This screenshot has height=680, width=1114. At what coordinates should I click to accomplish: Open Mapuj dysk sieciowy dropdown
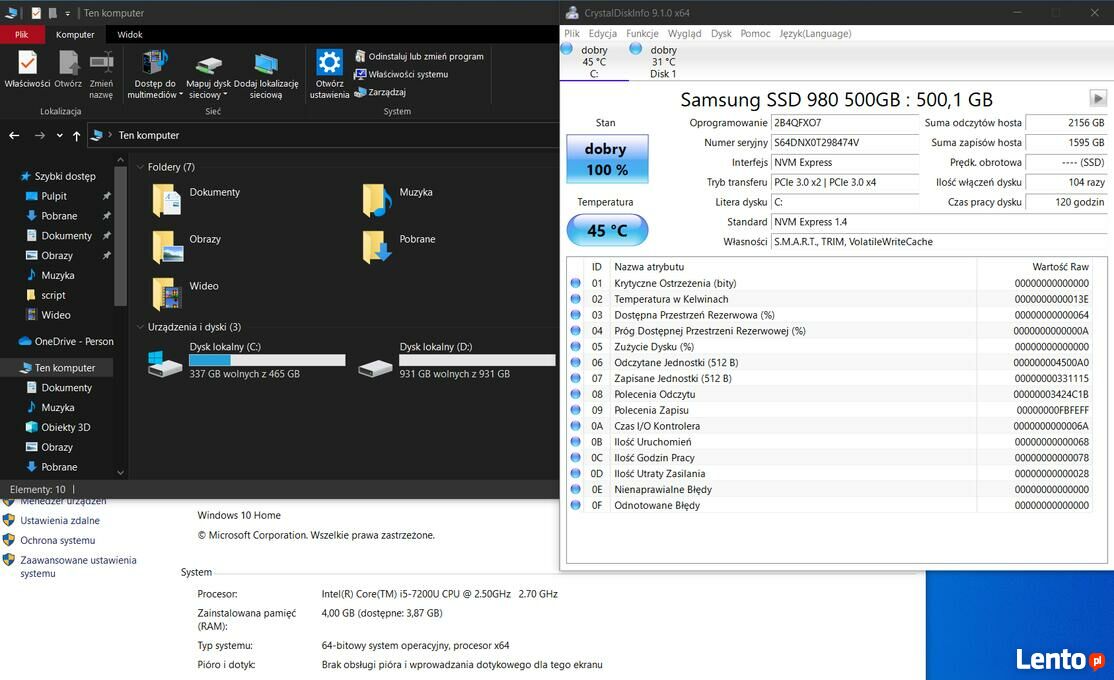coord(208,75)
